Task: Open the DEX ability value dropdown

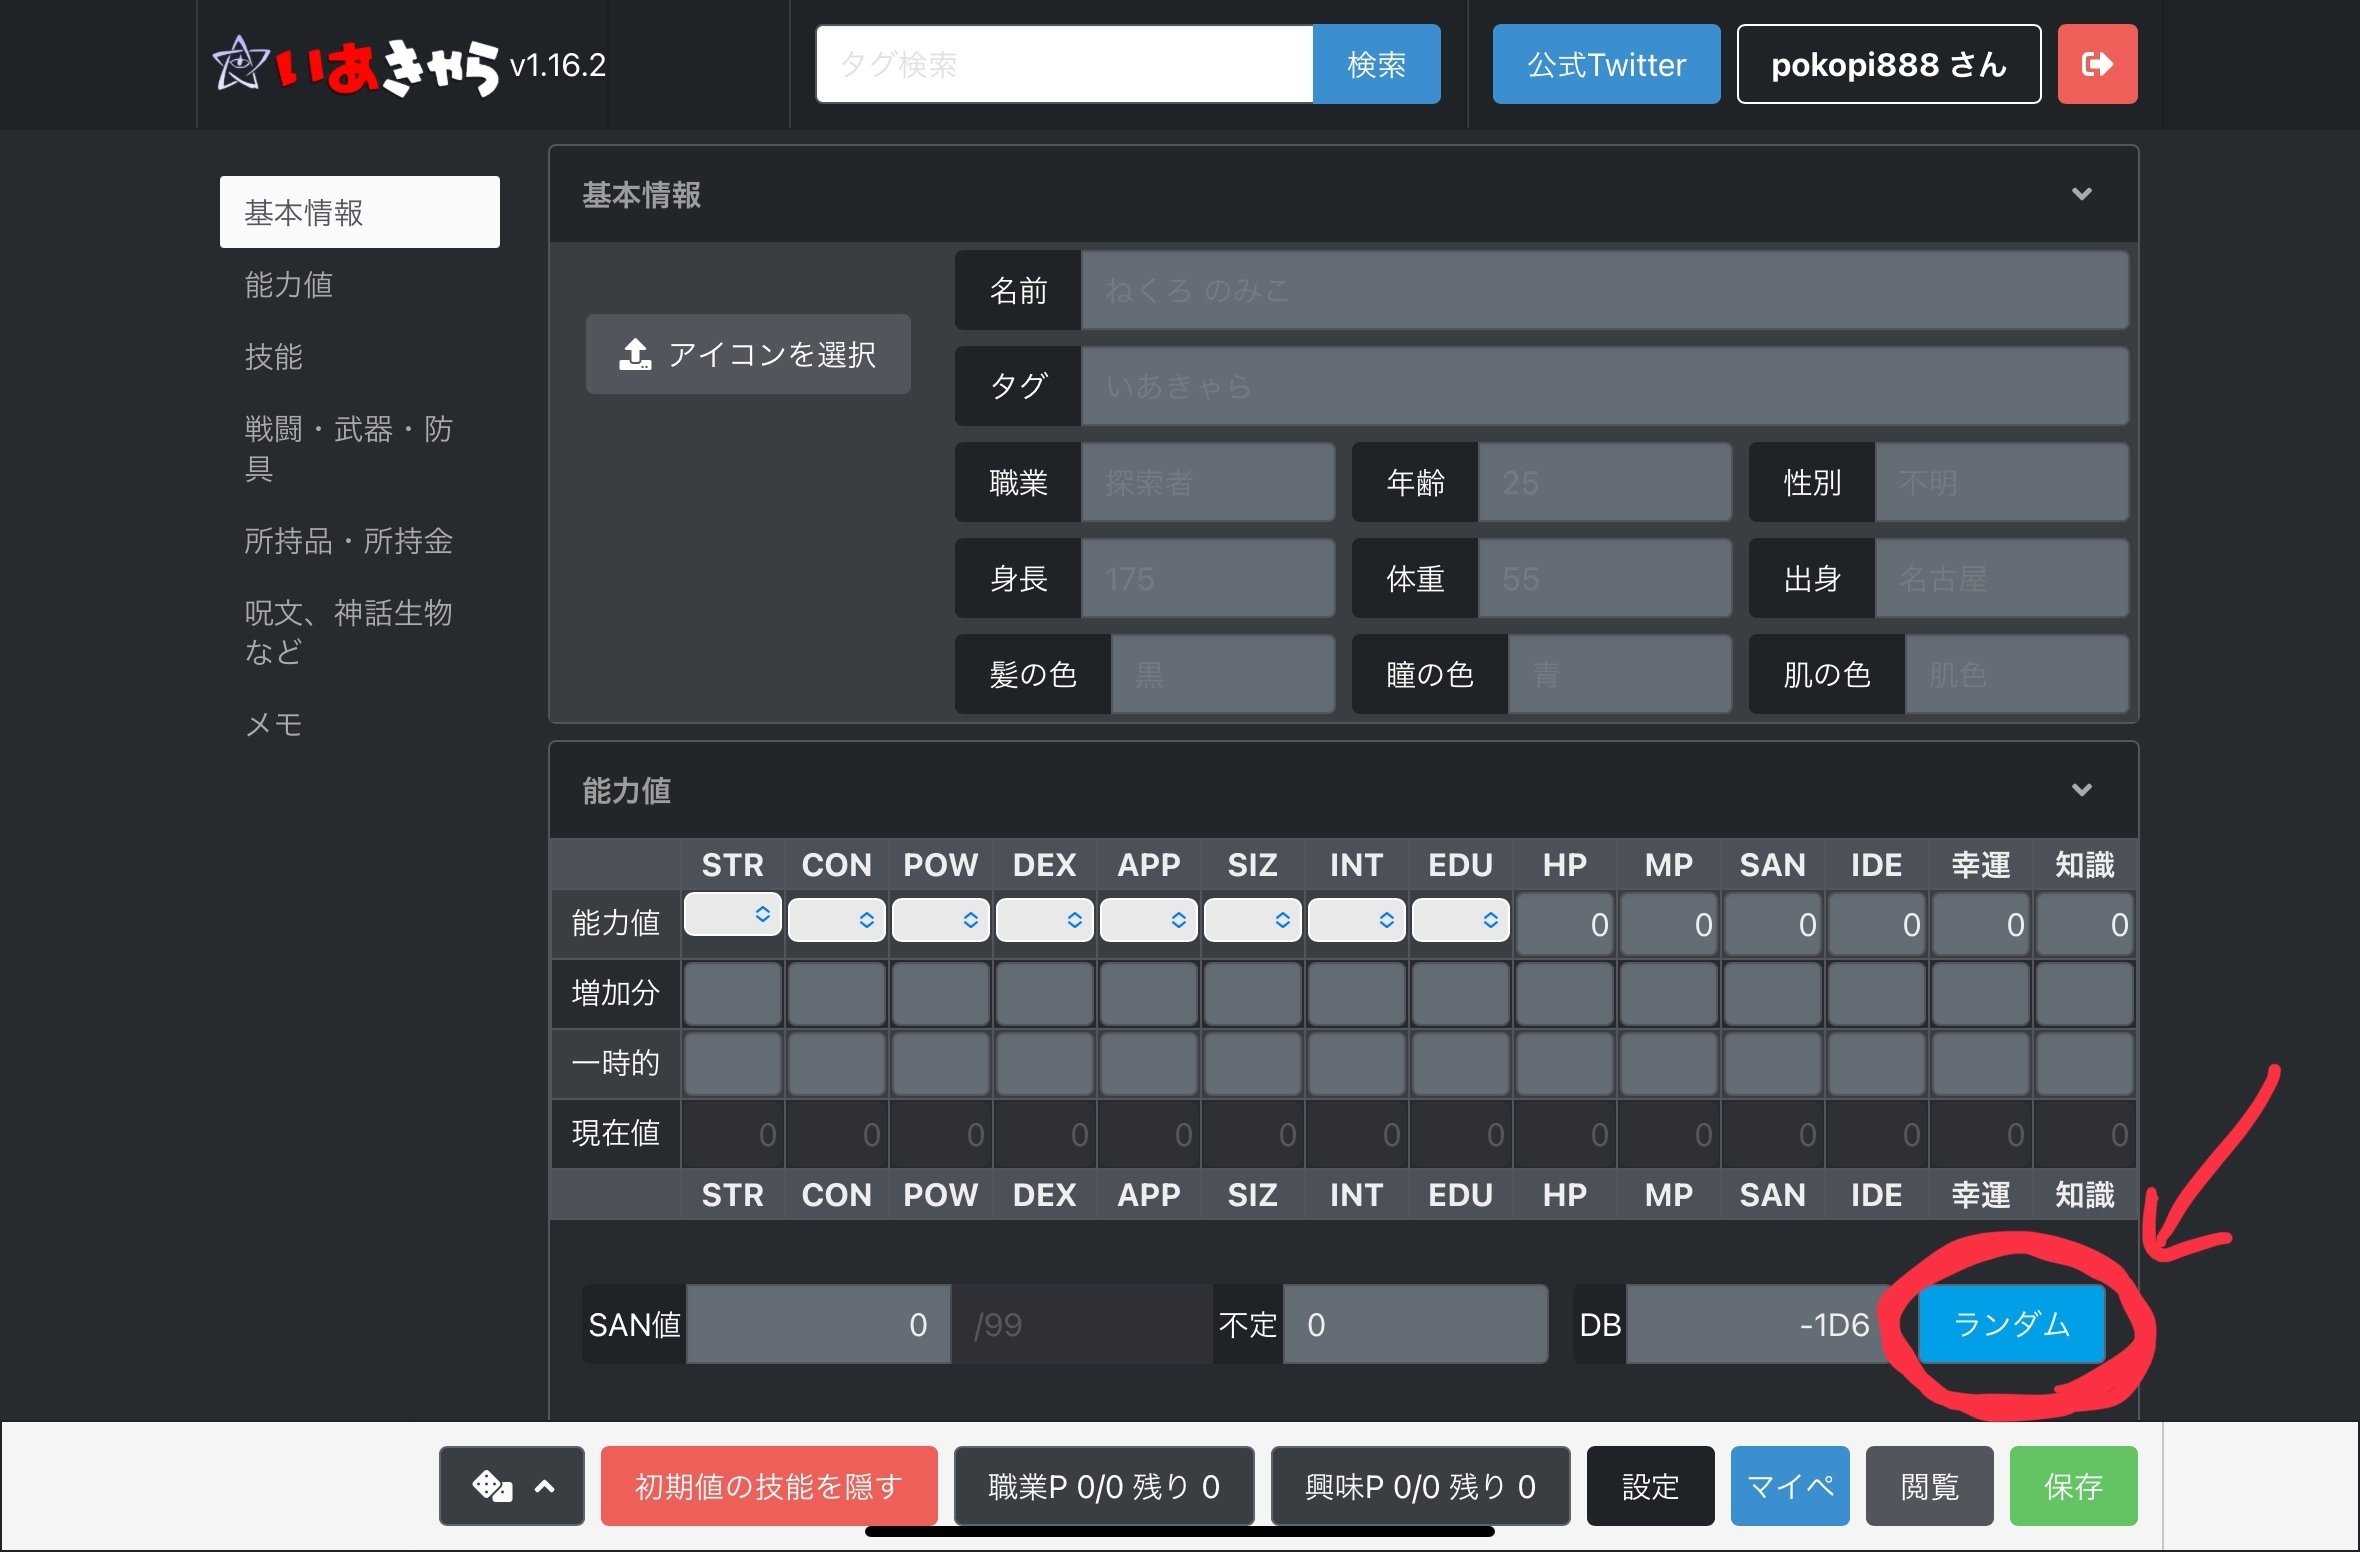Action: [1045, 920]
